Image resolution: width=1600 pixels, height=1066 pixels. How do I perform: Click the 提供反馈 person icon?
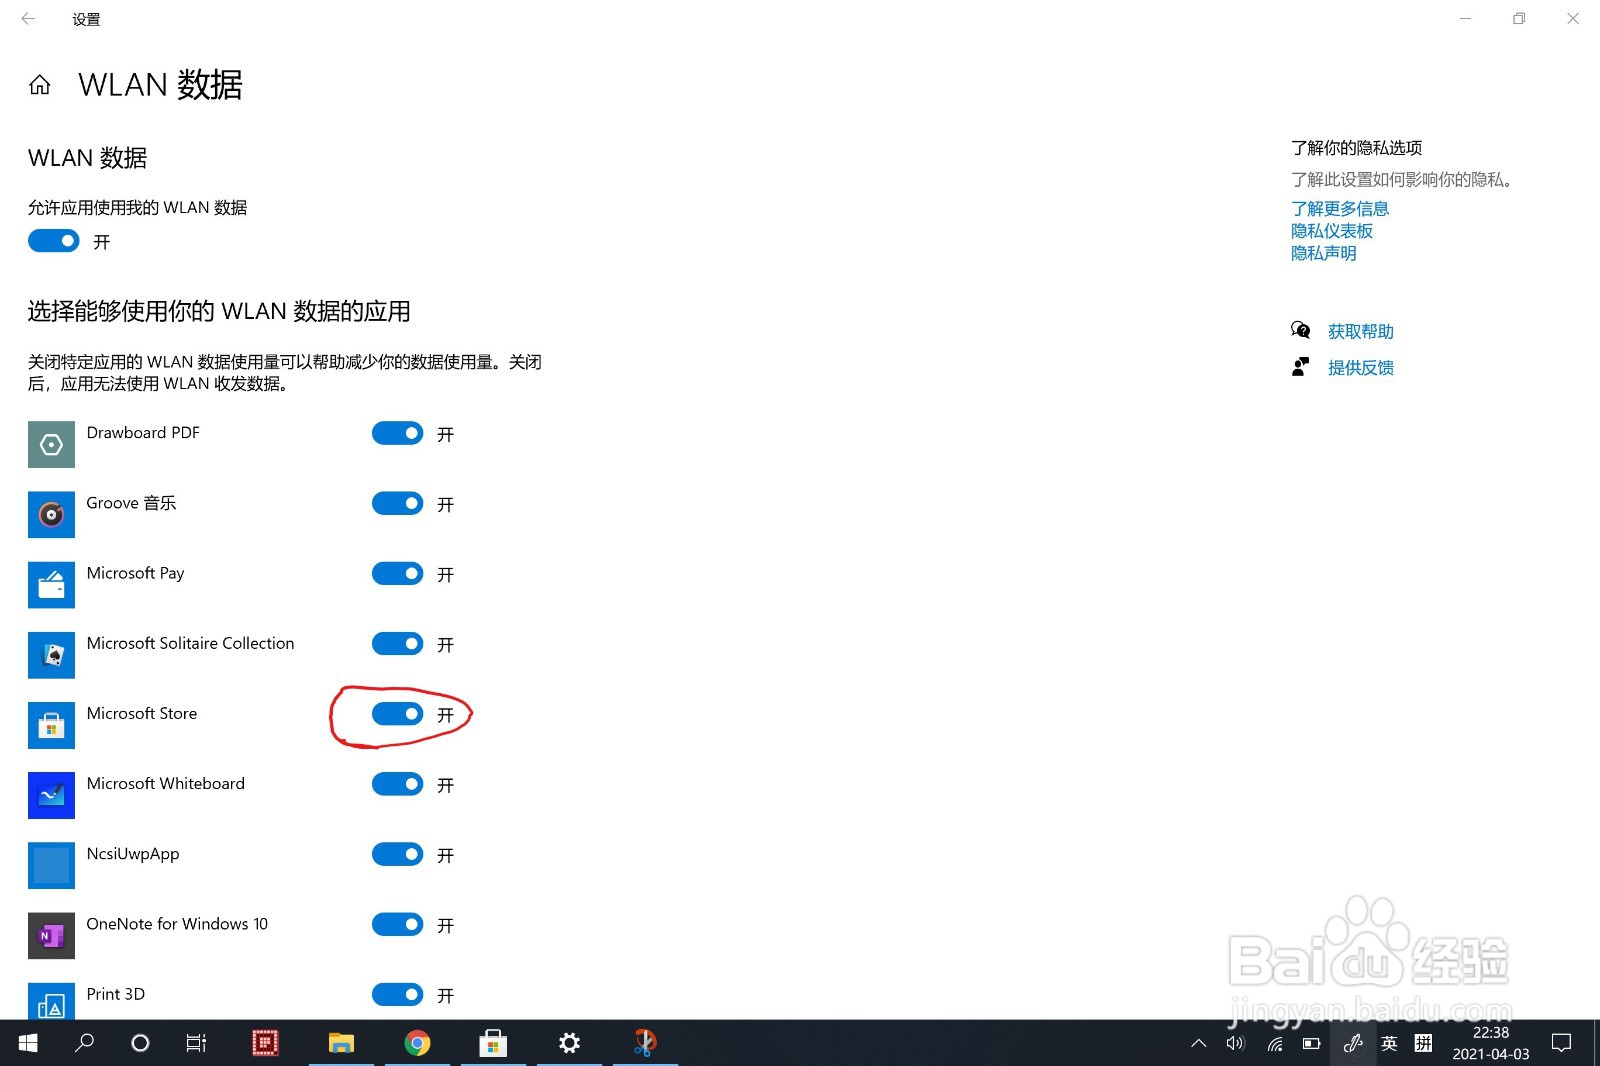[1300, 367]
